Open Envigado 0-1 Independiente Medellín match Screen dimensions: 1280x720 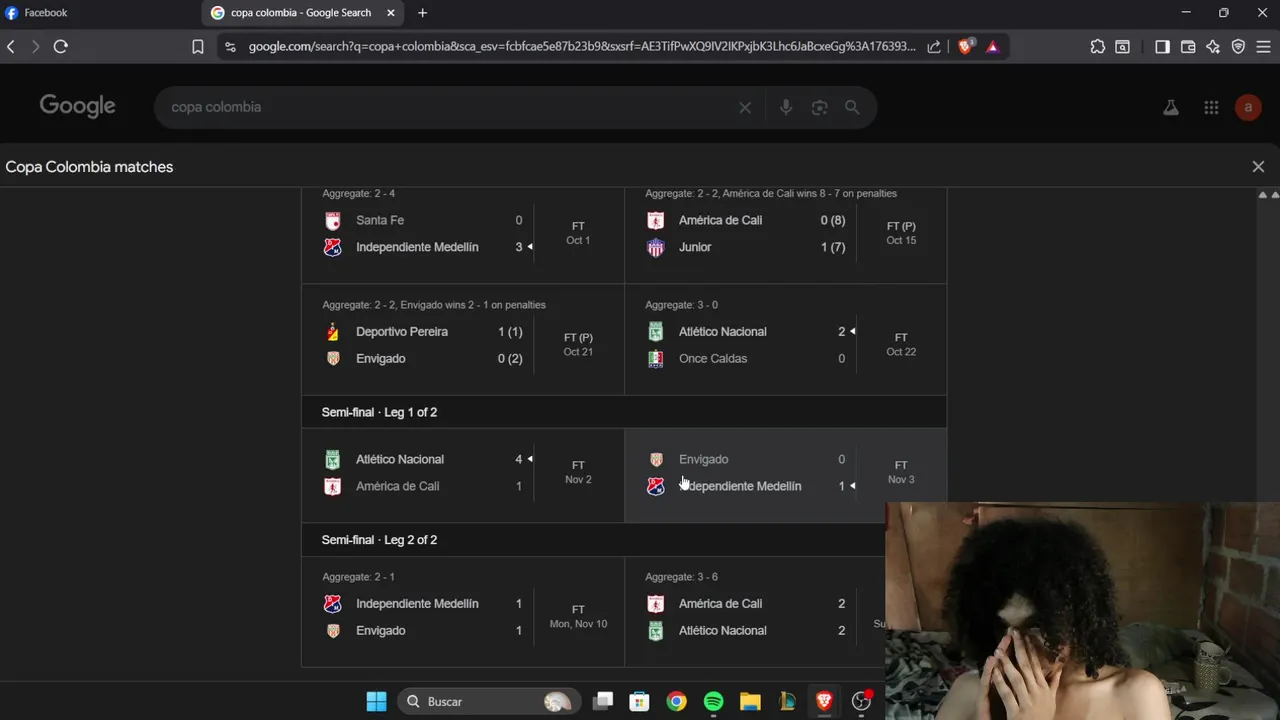coord(786,476)
